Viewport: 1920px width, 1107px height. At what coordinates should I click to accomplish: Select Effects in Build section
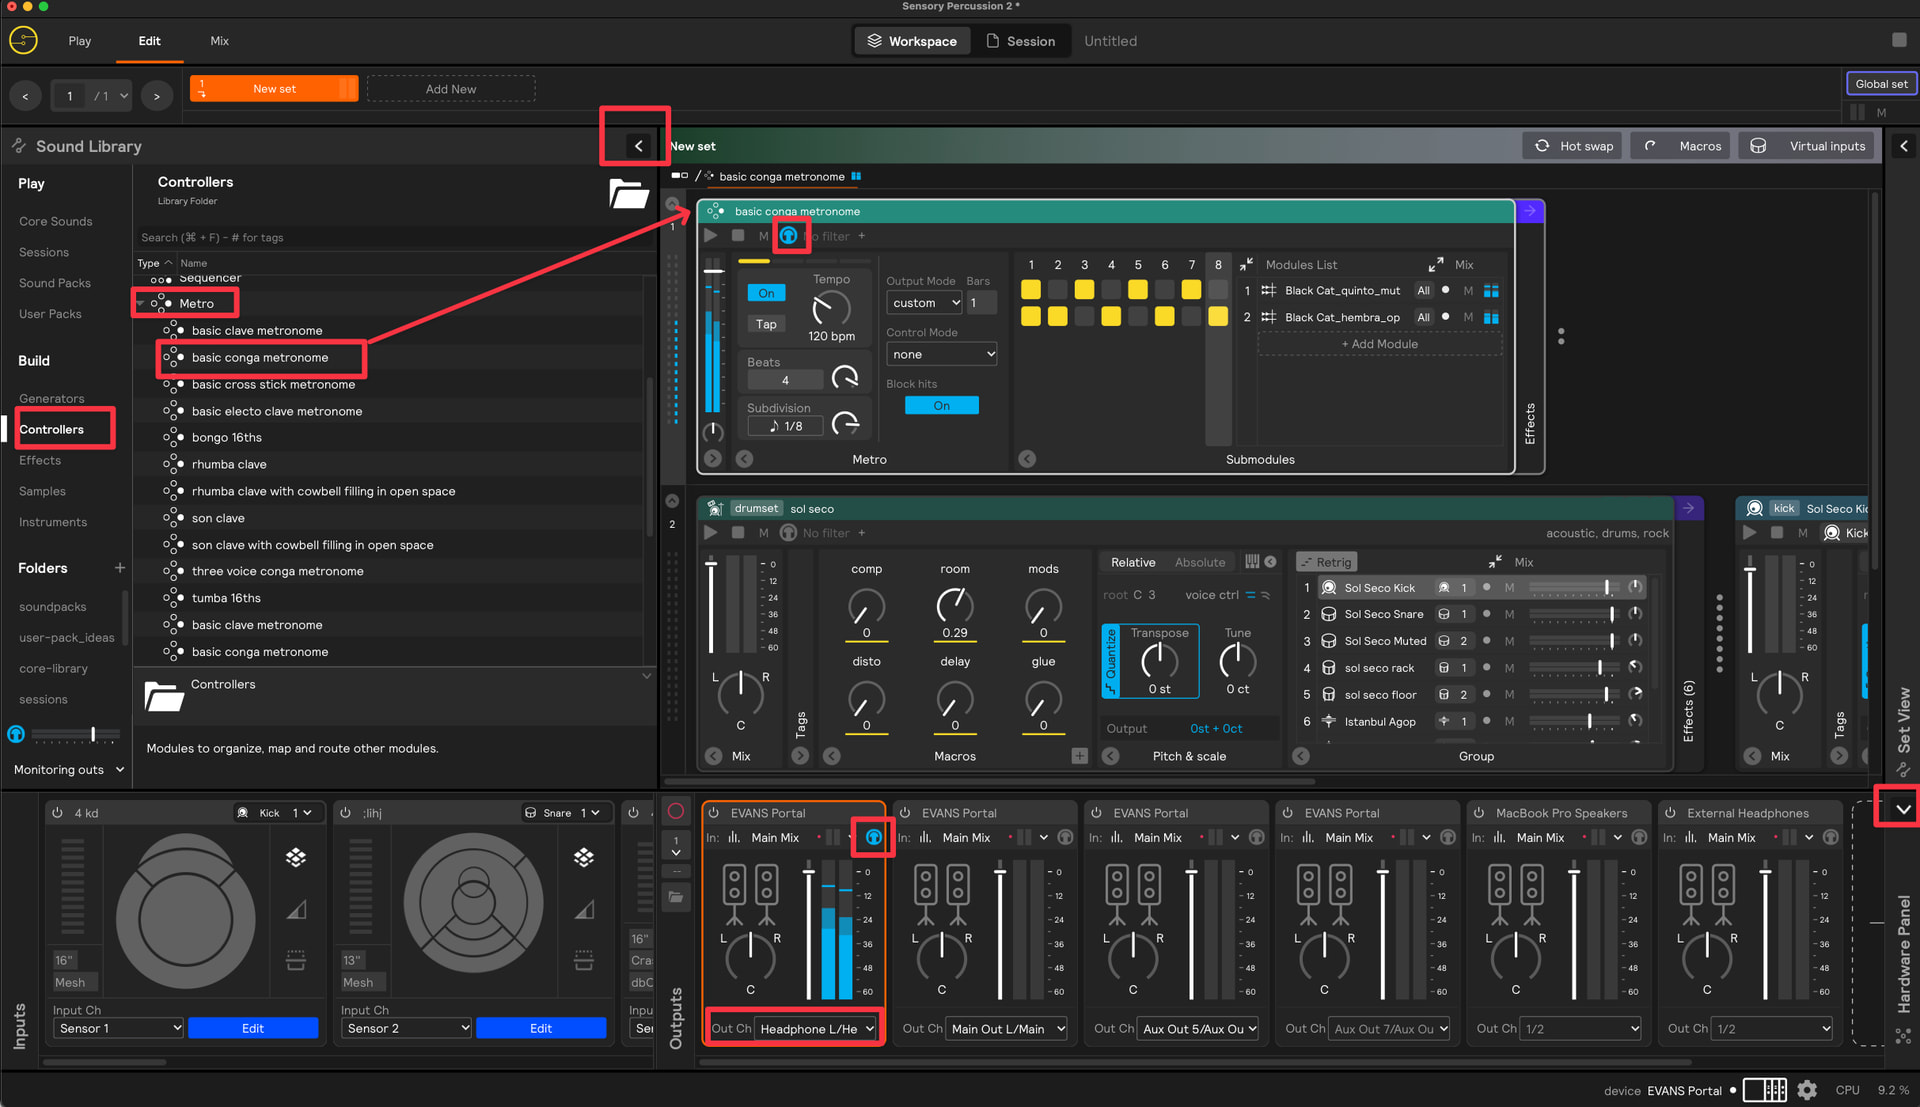[x=40, y=461]
